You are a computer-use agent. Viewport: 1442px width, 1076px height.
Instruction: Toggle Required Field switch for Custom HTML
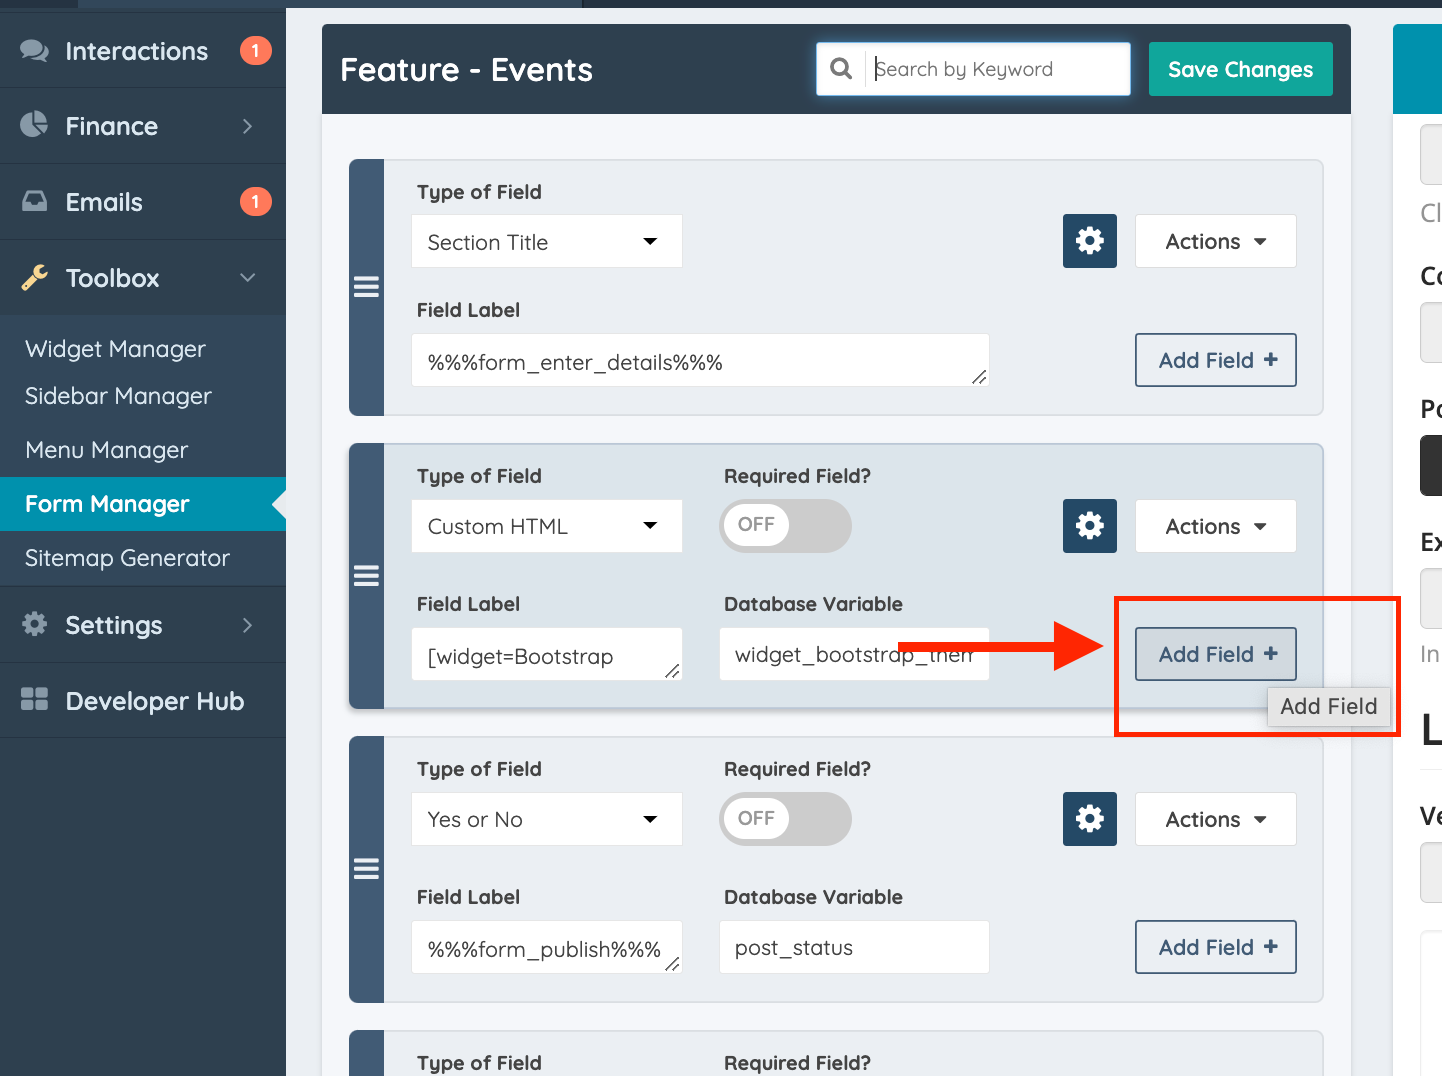[785, 525]
